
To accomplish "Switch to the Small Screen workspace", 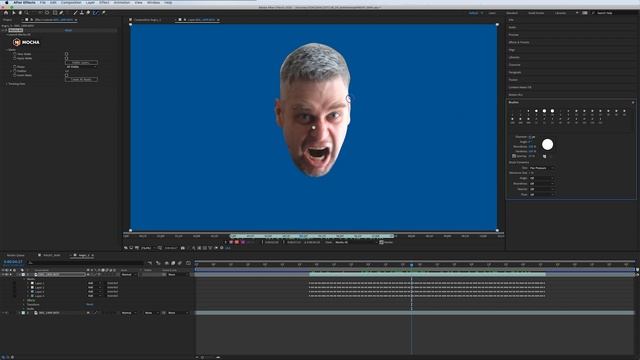I will pyautogui.click(x=536, y=13).
